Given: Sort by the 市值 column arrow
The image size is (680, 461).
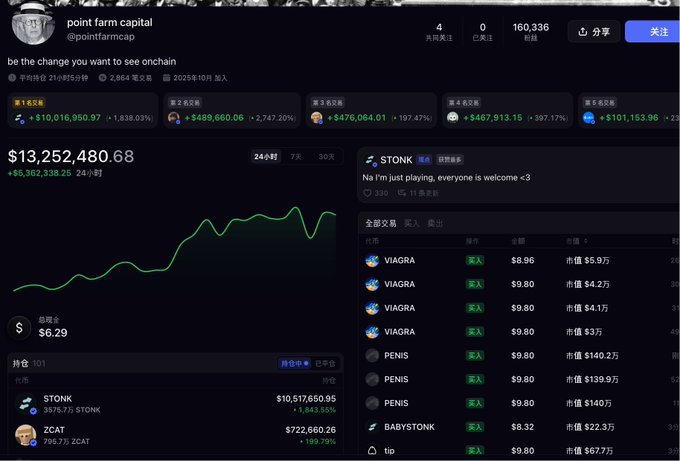Looking at the screenshot, I should tap(586, 241).
